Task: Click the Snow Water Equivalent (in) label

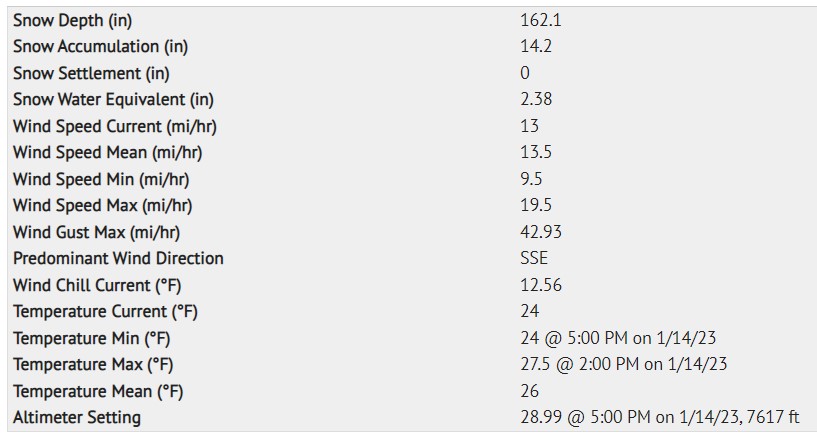Action: tap(113, 100)
